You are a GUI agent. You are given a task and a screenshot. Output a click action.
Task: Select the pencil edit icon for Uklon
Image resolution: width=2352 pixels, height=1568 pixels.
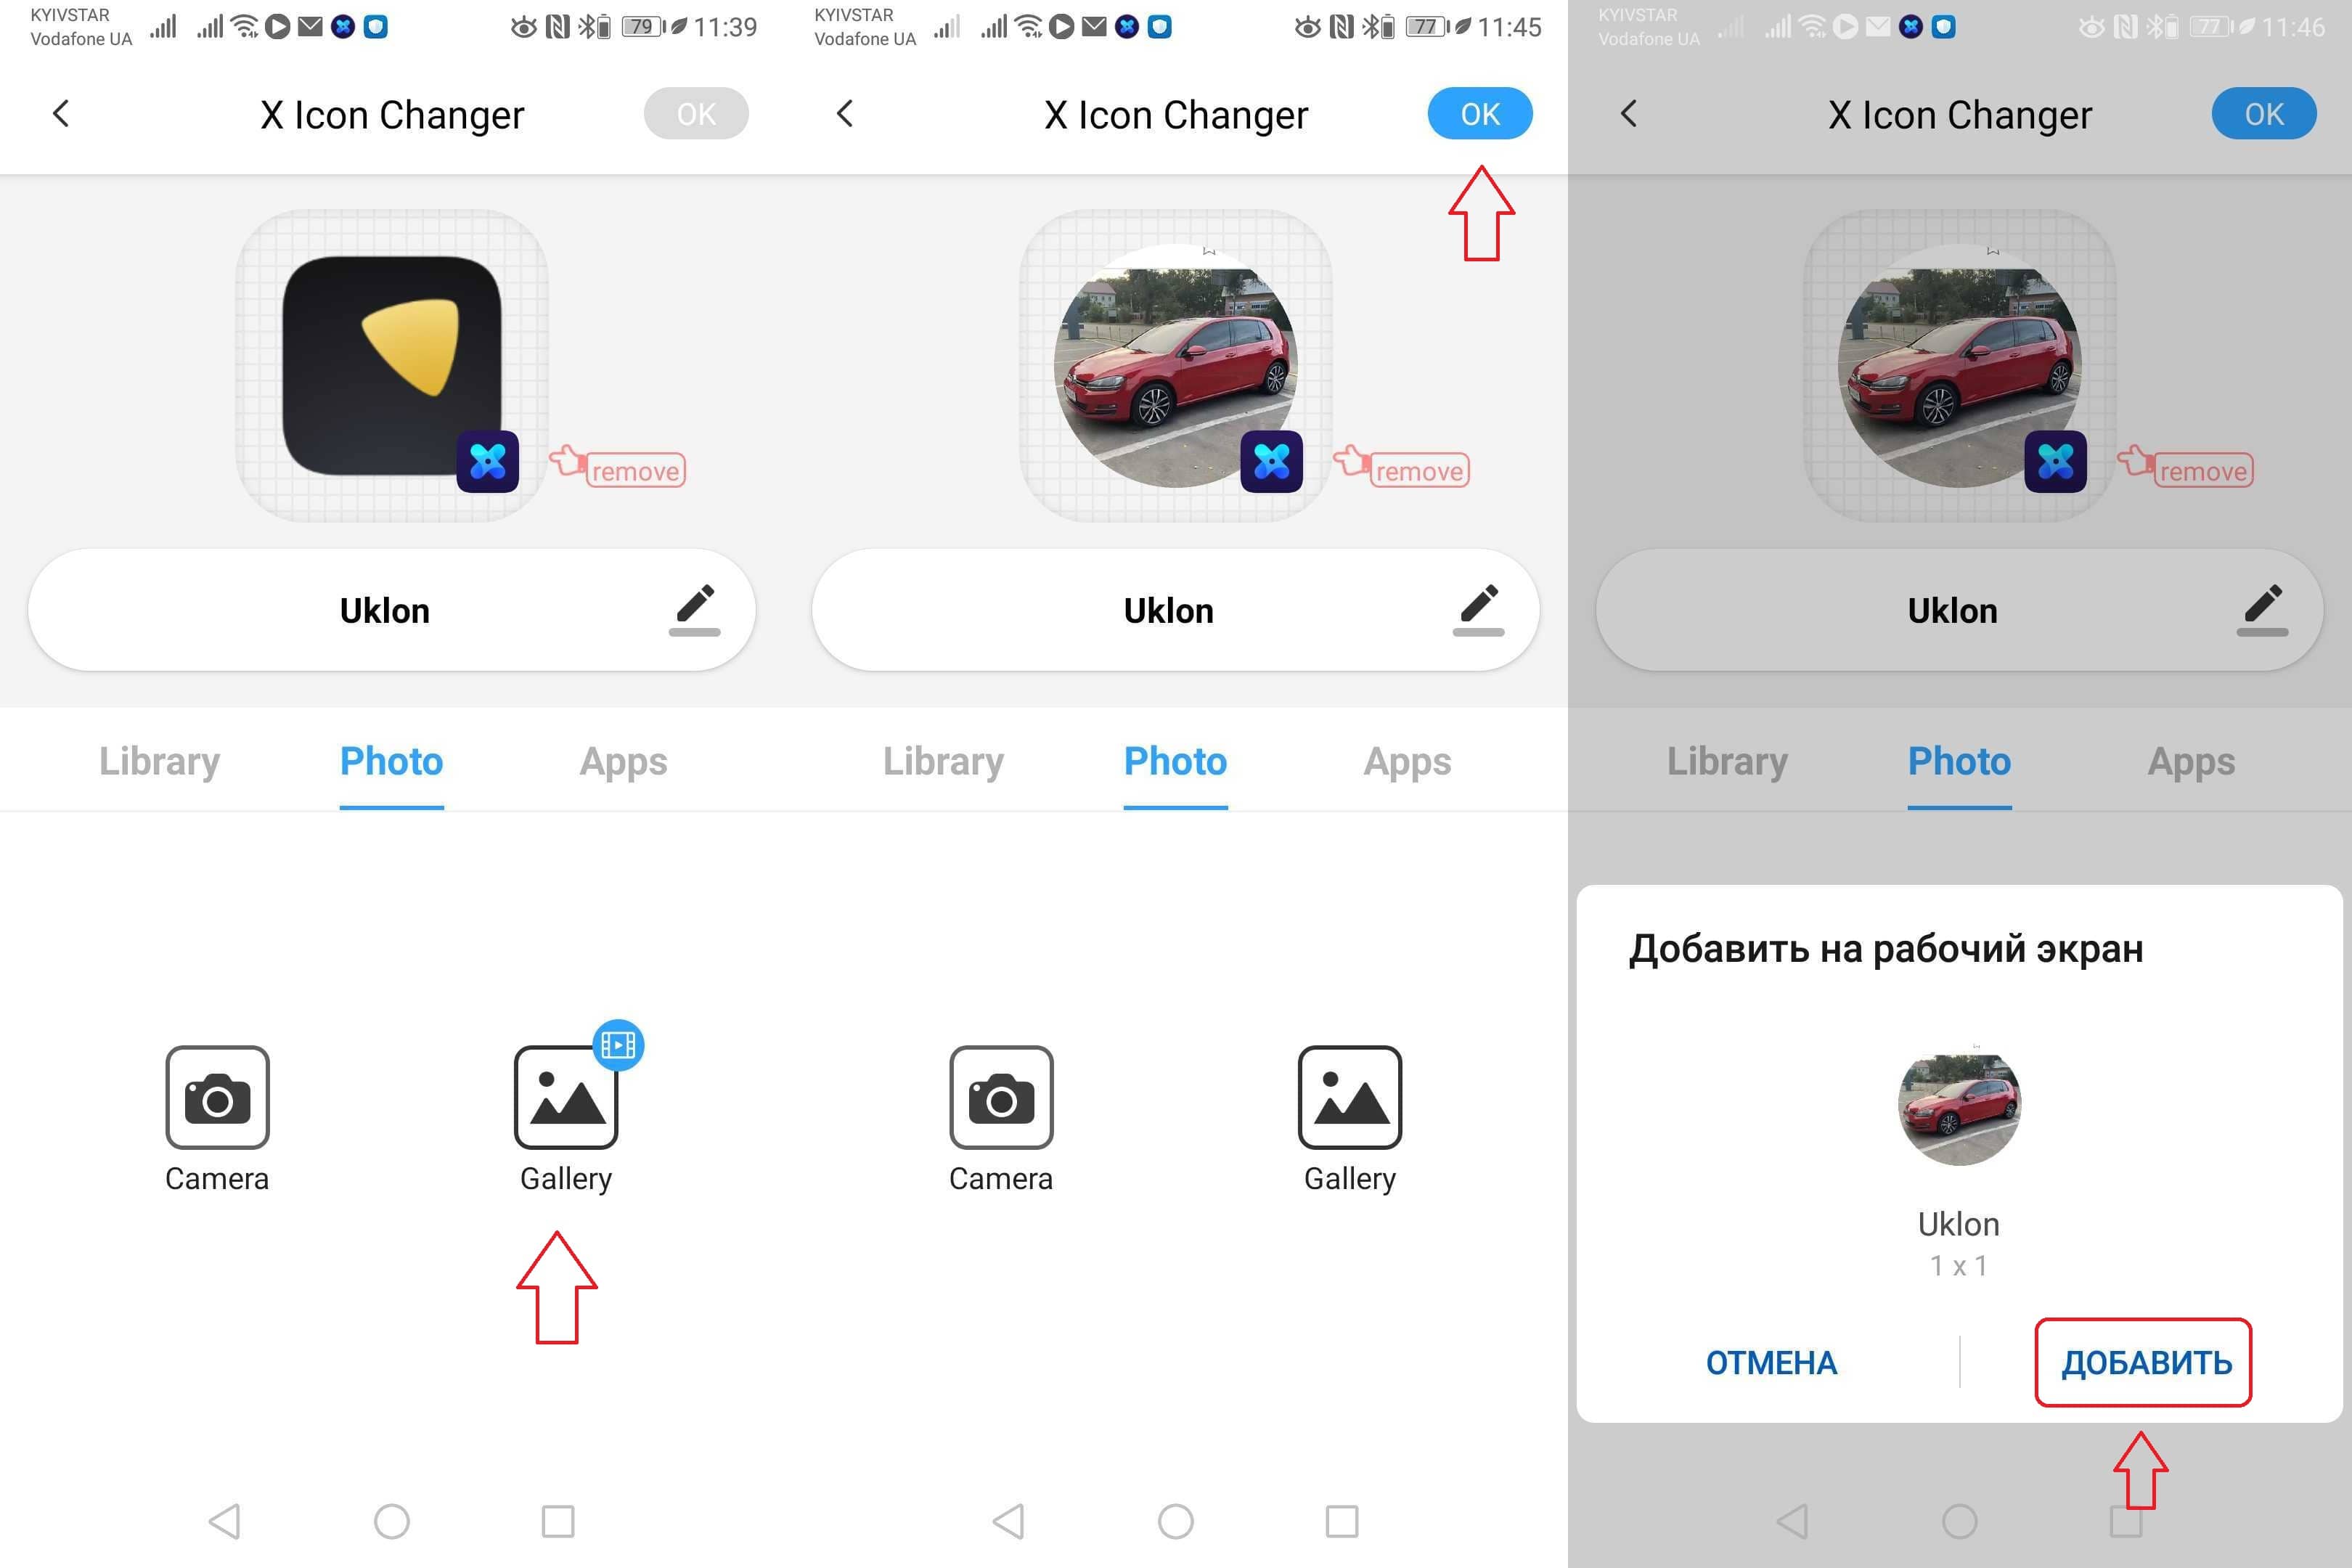tap(695, 611)
